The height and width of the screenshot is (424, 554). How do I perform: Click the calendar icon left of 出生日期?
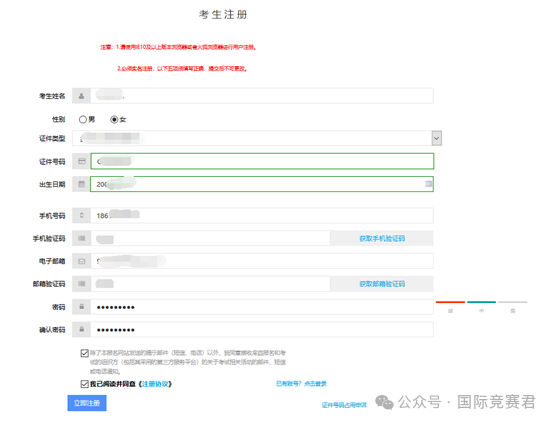tap(82, 184)
